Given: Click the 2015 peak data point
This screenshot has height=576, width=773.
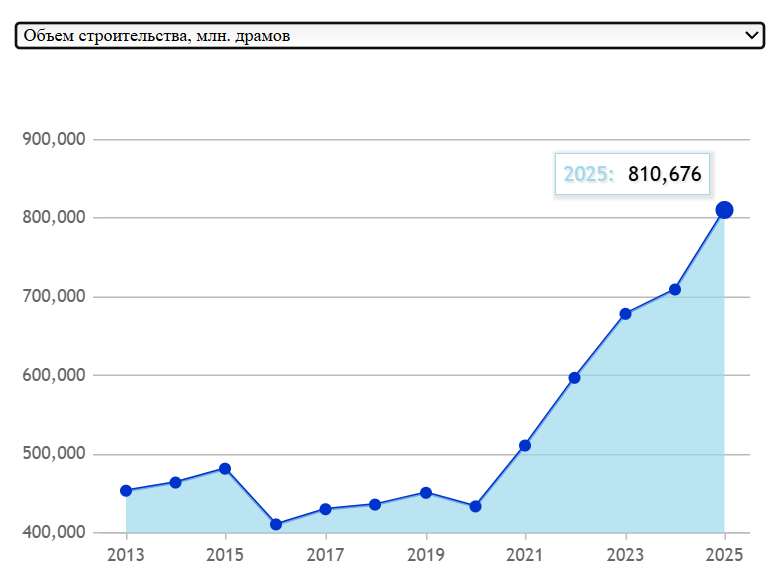Looking at the screenshot, I should 225,469.
